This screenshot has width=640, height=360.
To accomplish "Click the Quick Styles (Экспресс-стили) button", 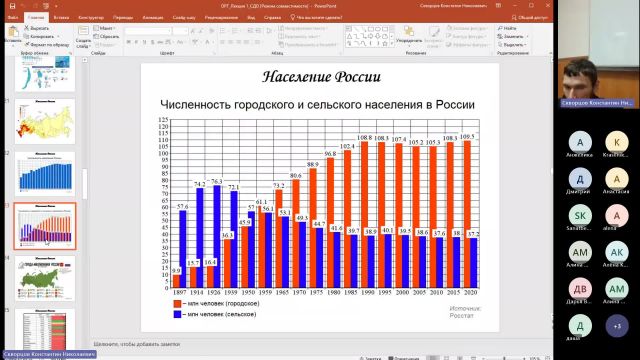I will pos(433,36).
